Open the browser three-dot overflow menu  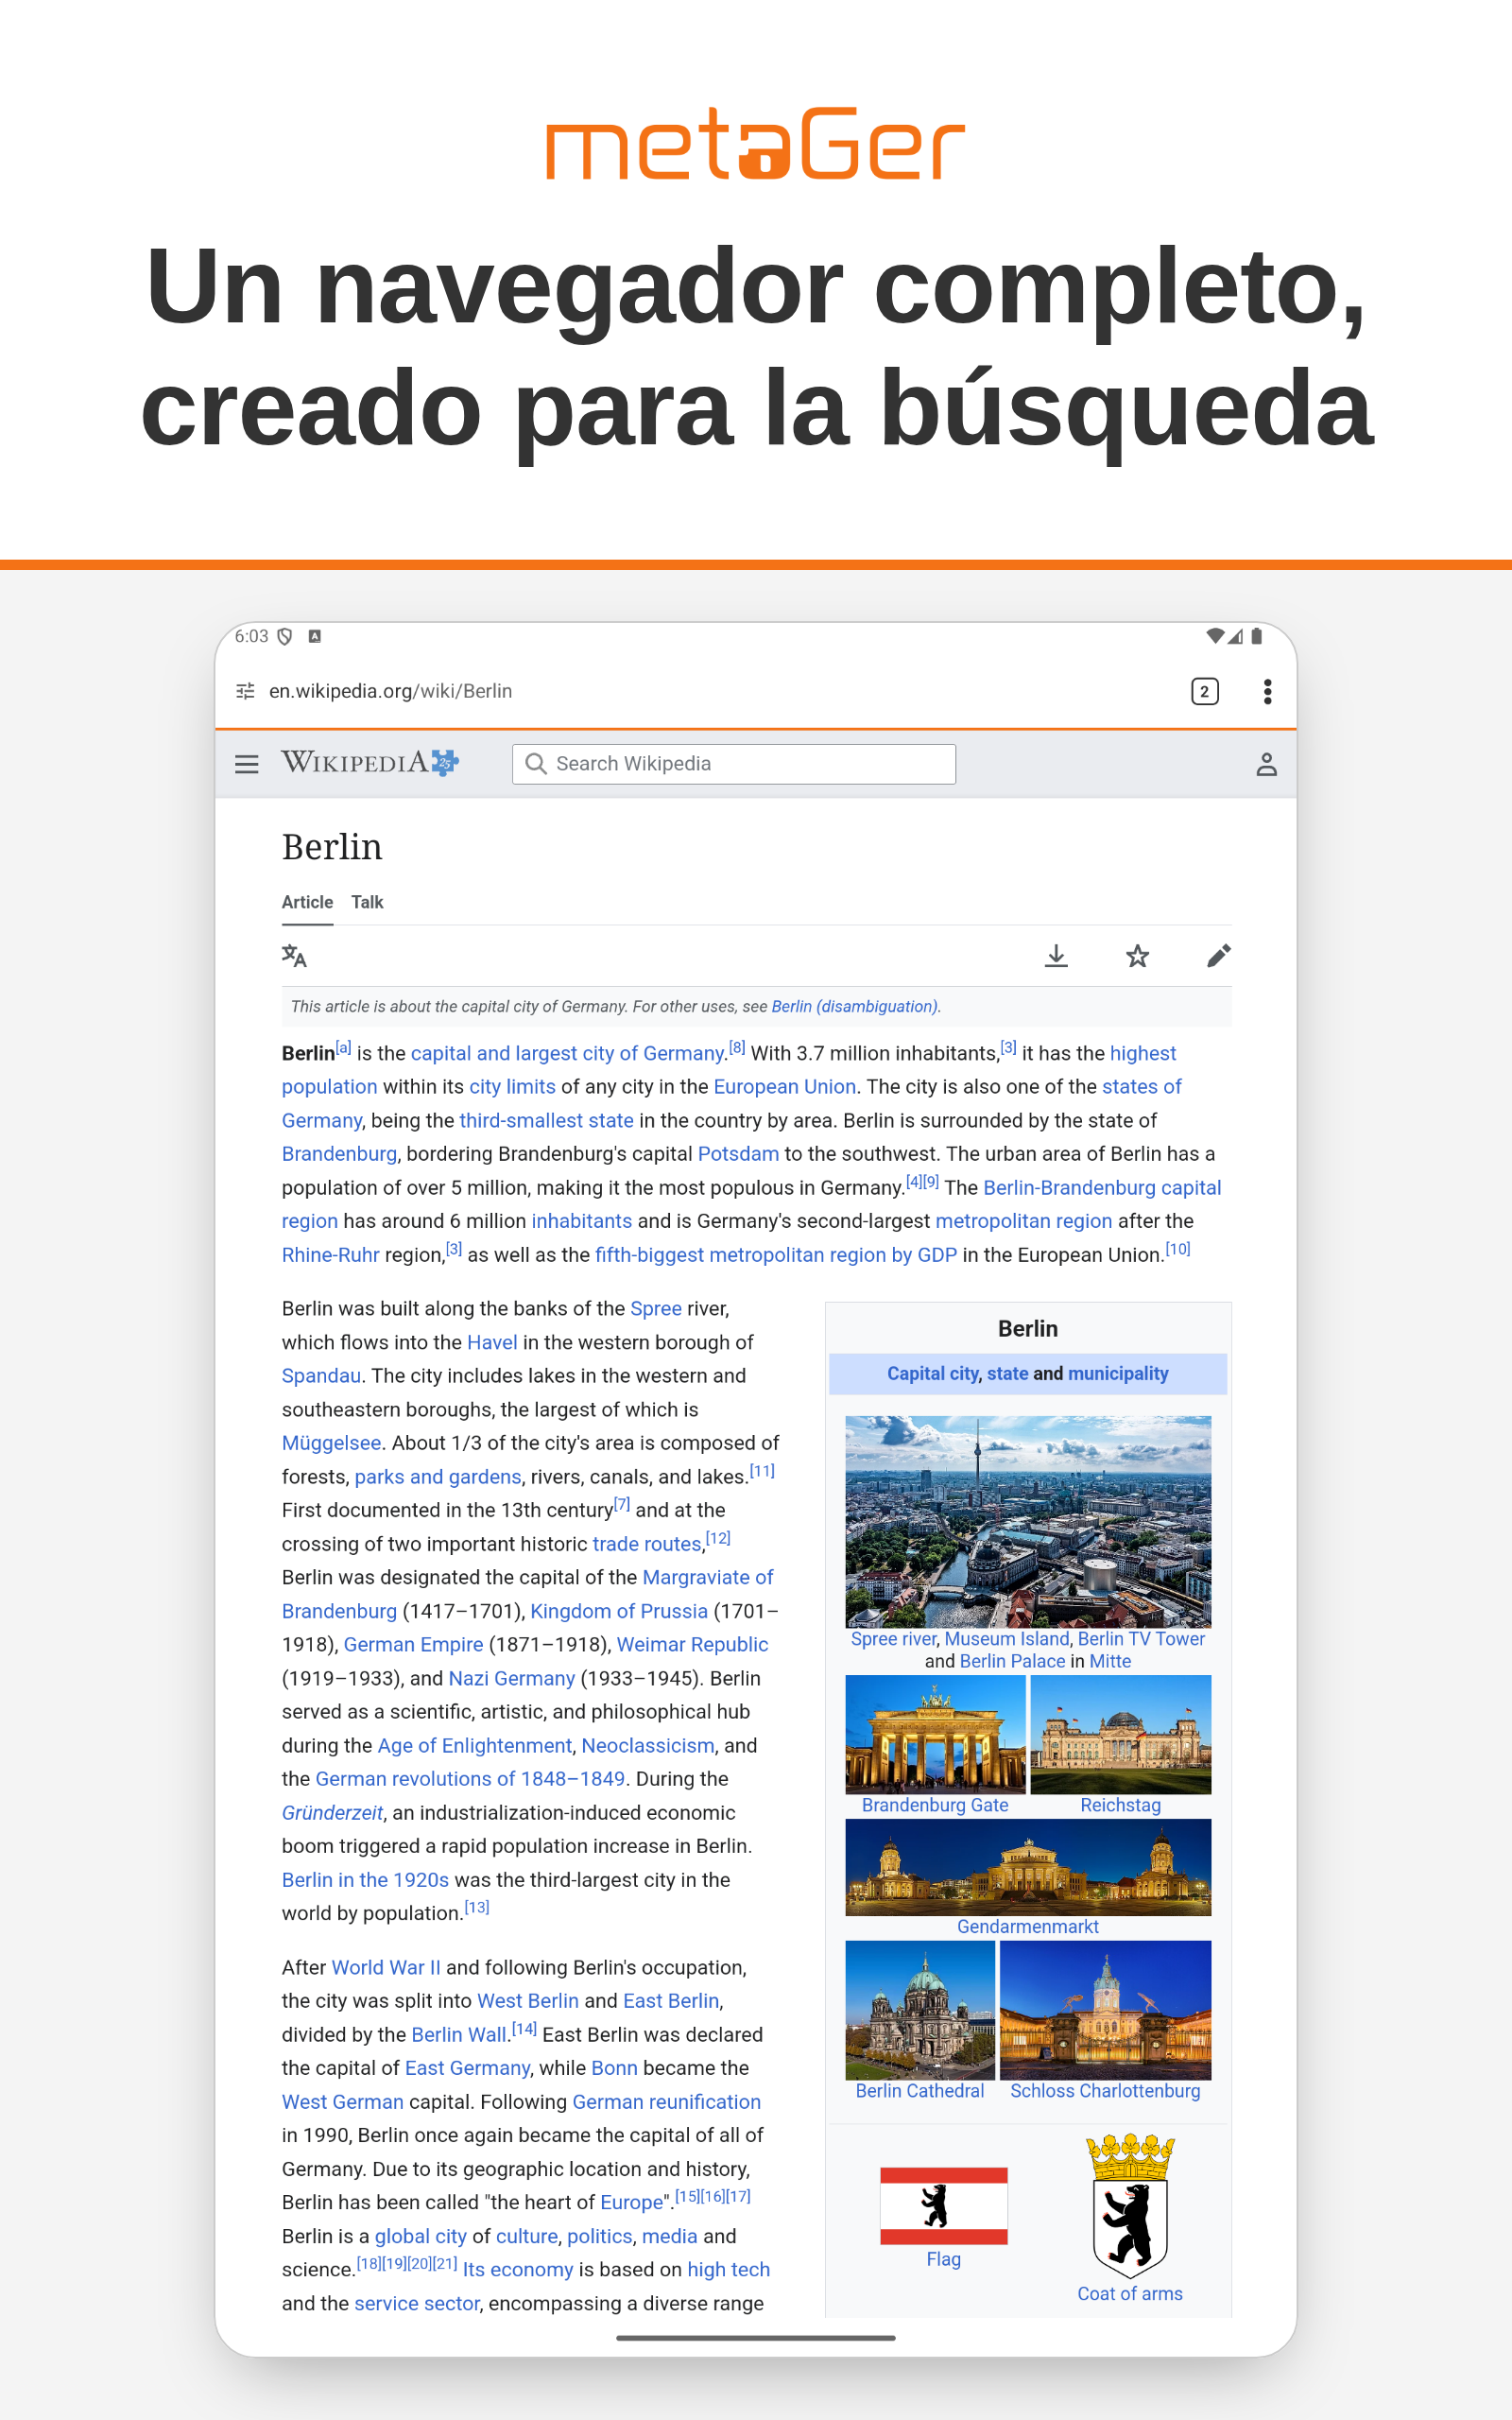[1267, 691]
